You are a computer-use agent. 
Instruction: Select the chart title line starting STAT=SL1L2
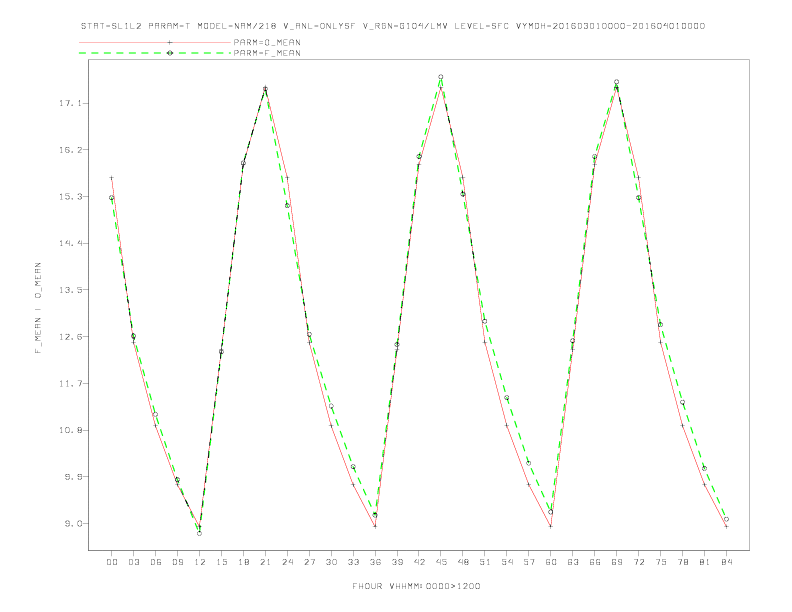393,26
